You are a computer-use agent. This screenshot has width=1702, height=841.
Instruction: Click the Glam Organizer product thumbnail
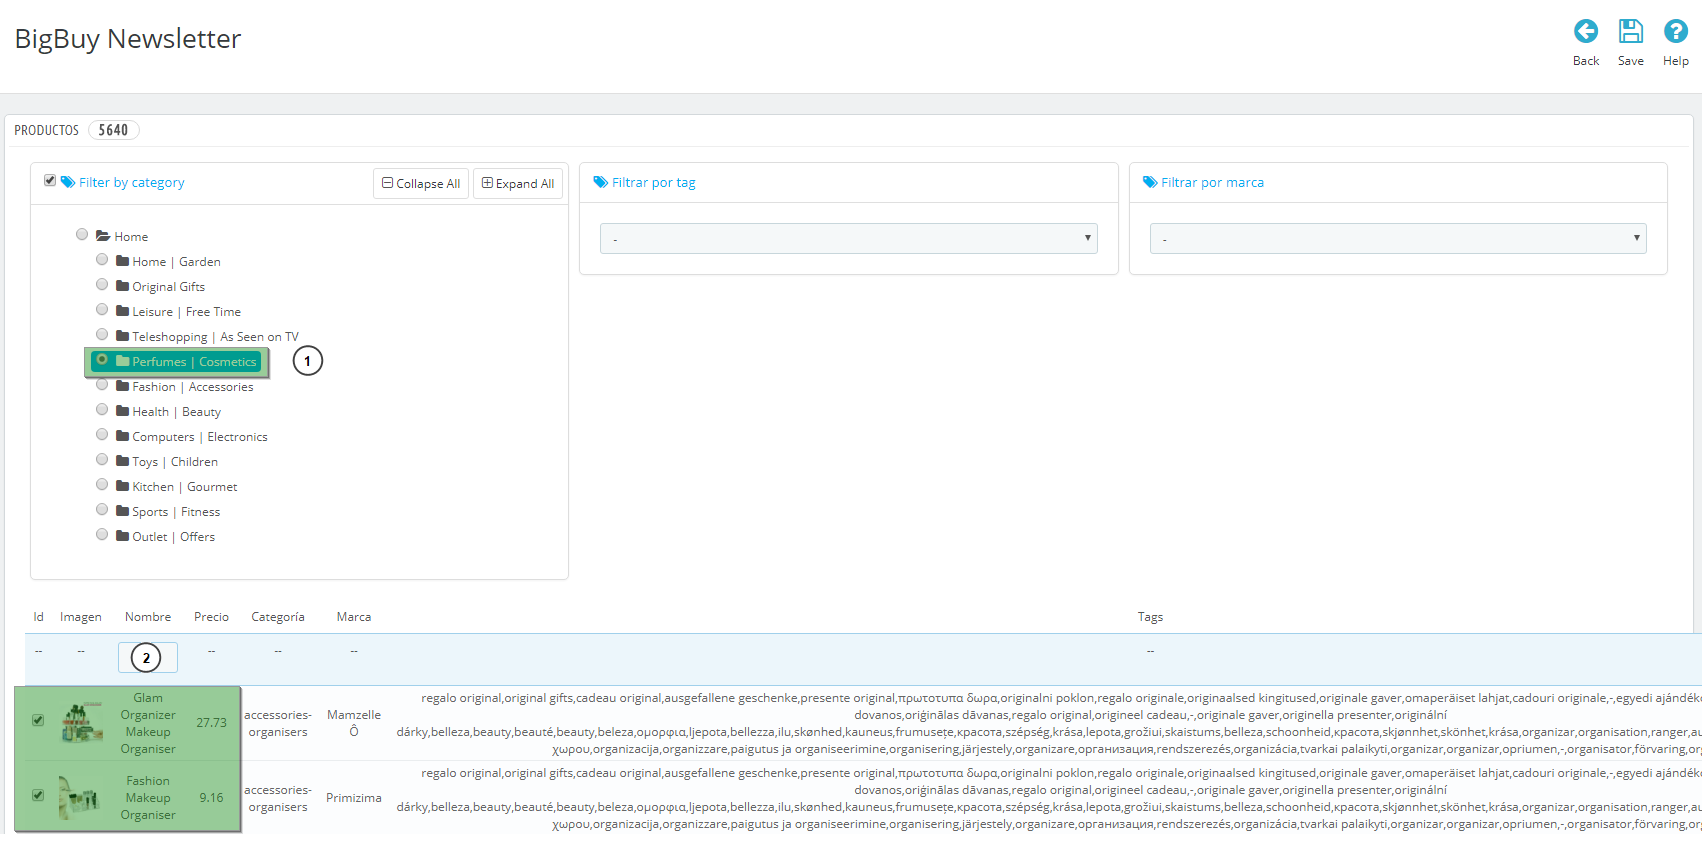82,723
